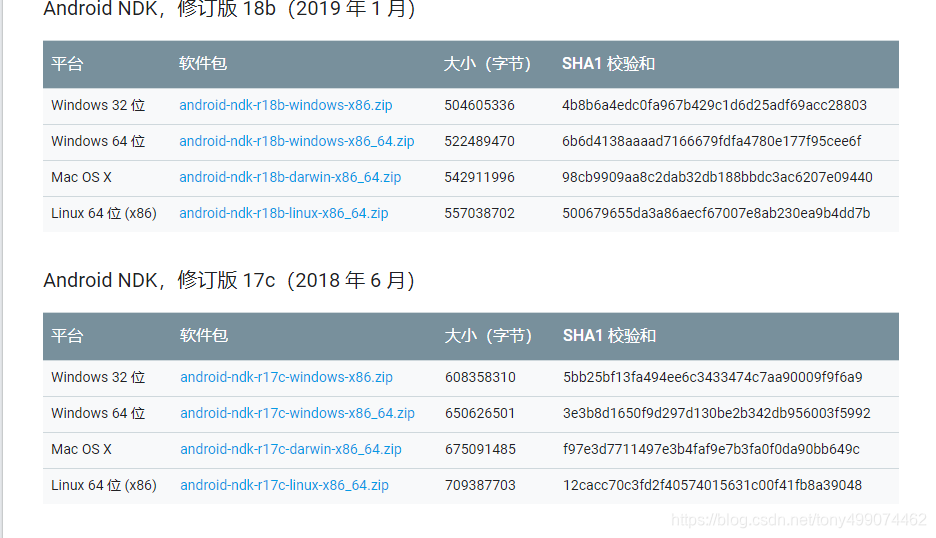Viewport: 936px width, 538px height.
Task: Click 软件包 header in the 18b table
Action: (x=203, y=63)
